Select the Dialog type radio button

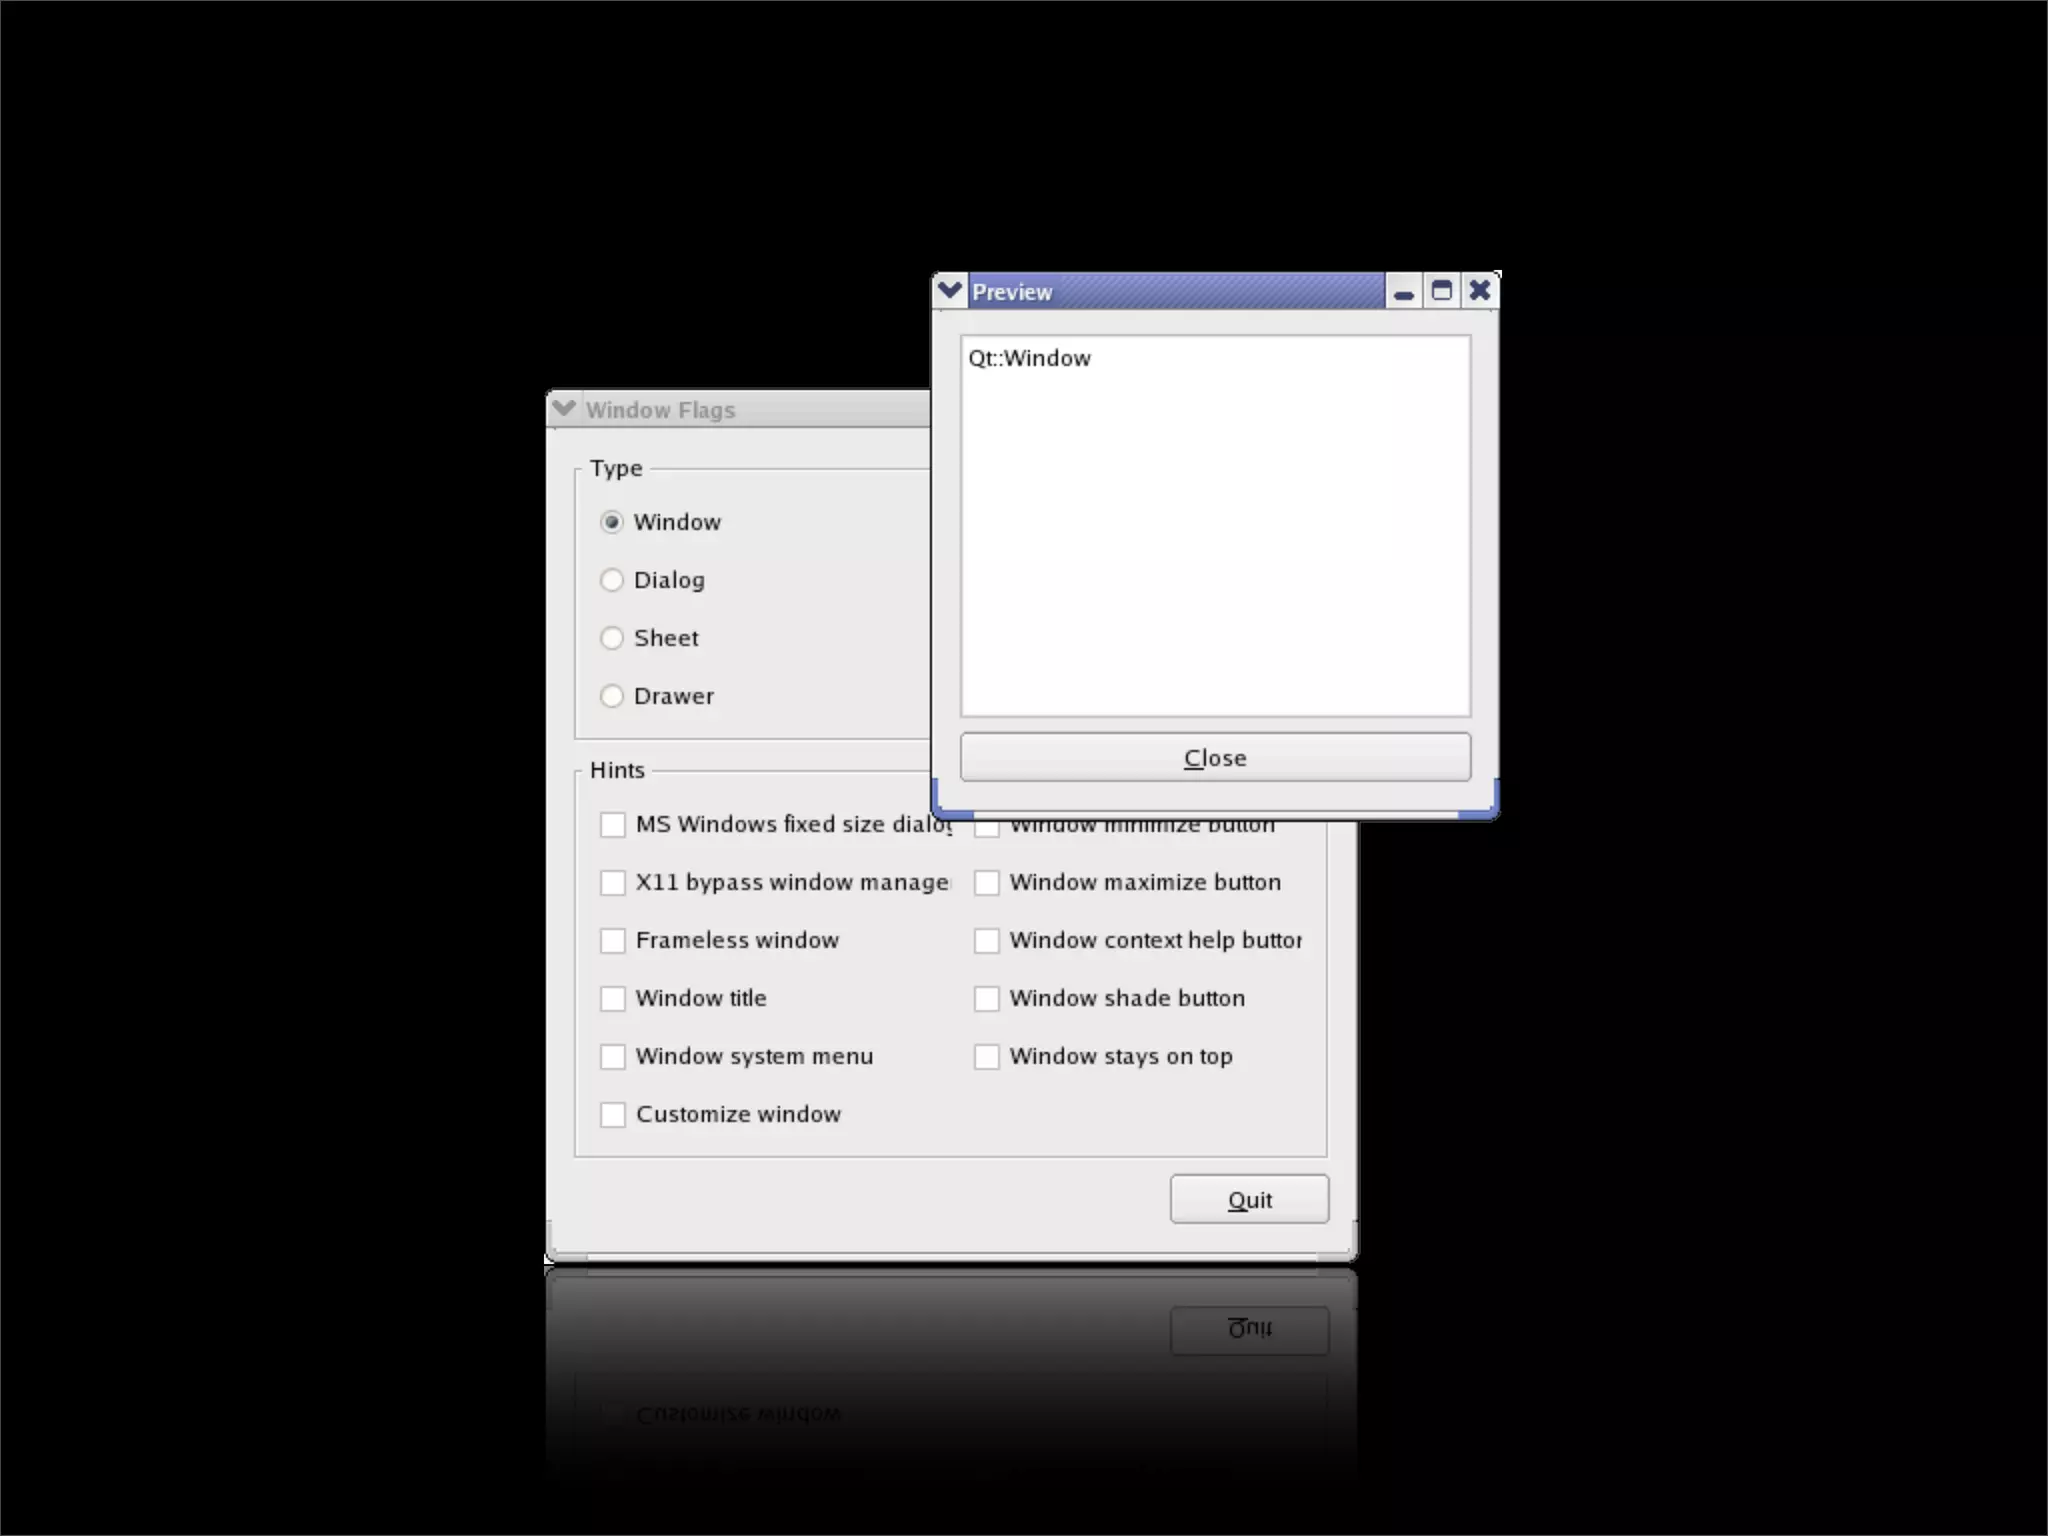pos(612,580)
